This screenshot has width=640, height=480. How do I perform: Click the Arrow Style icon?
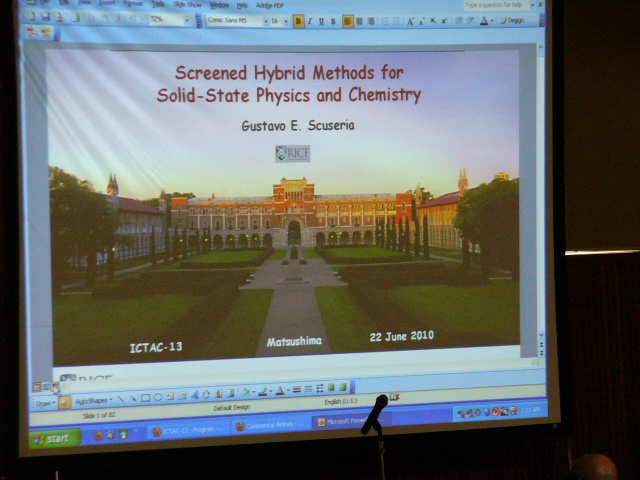[x=320, y=388]
